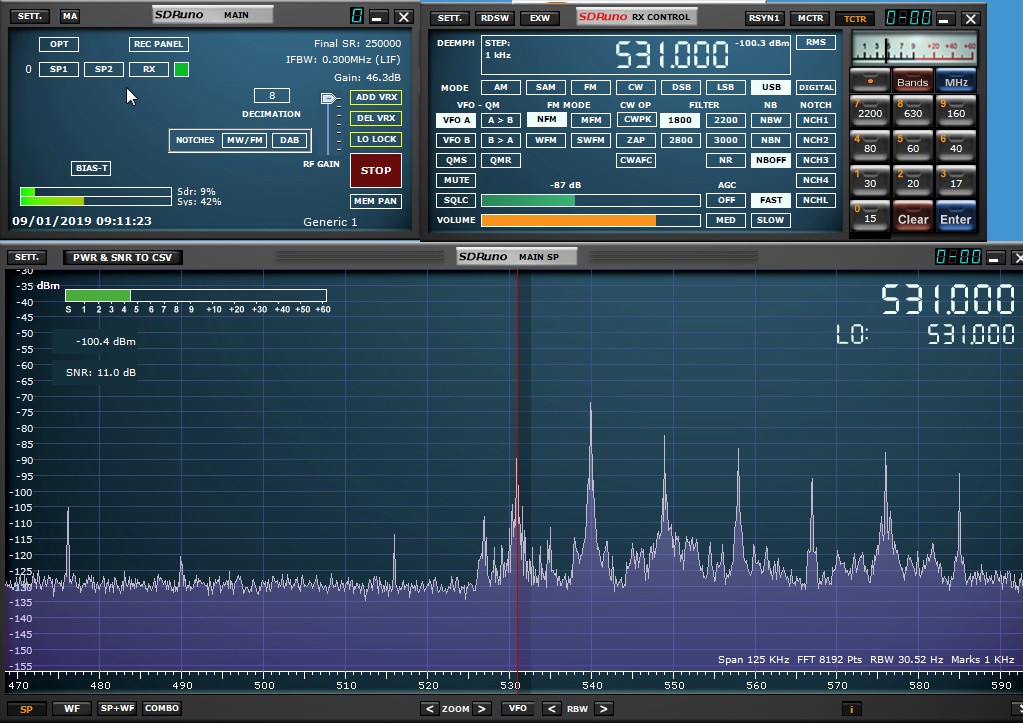Viewport: 1023px width, 723px height.
Task: Click the keypad Clear button
Action: point(913,215)
